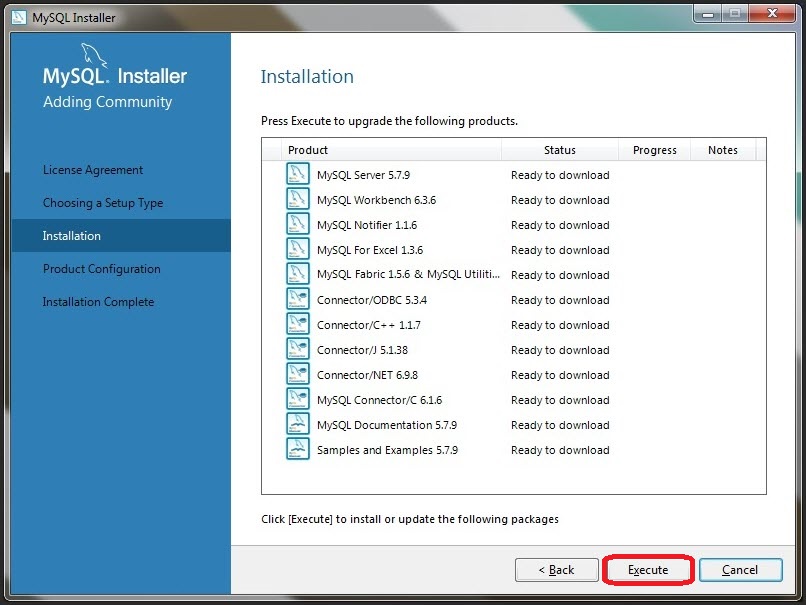Select the Installation step in sidebar

(121, 235)
